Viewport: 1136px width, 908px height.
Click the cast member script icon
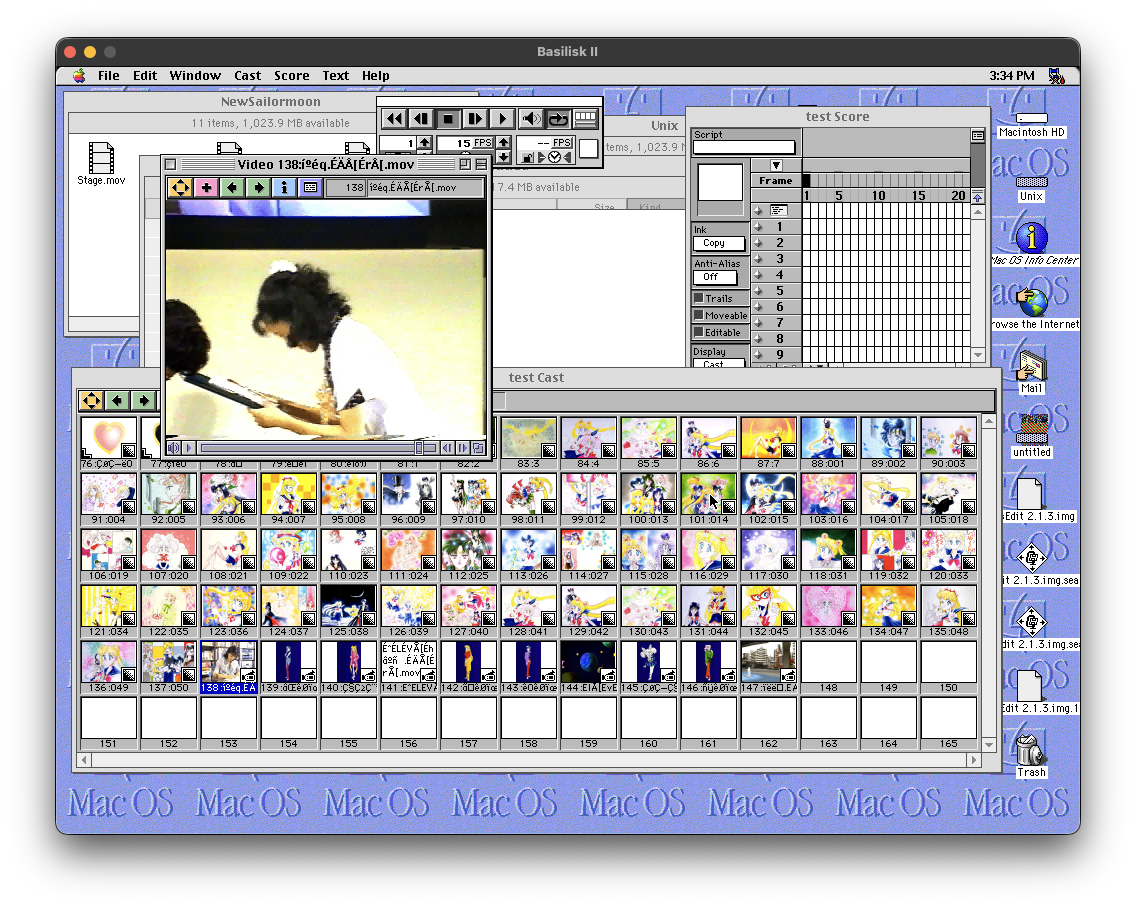(x=310, y=187)
